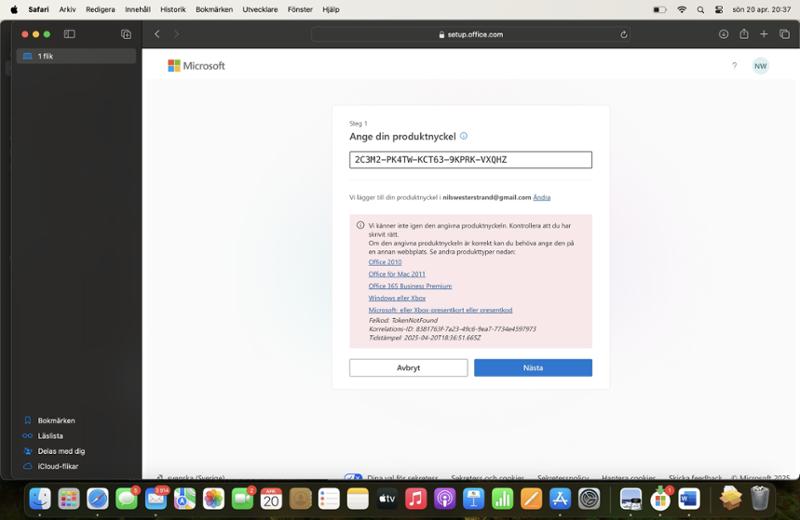Screen dimensions: 800x520
Task: Open Numbers from the Dock
Action: click(x=502, y=499)
